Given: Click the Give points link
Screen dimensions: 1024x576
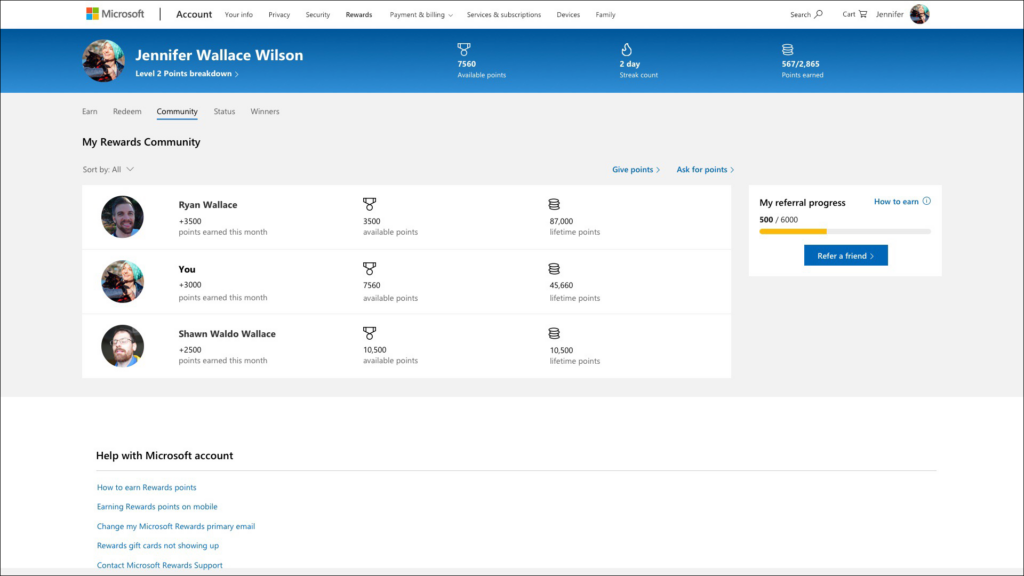Looking at the screenshot, I should (x=636, y=170).
